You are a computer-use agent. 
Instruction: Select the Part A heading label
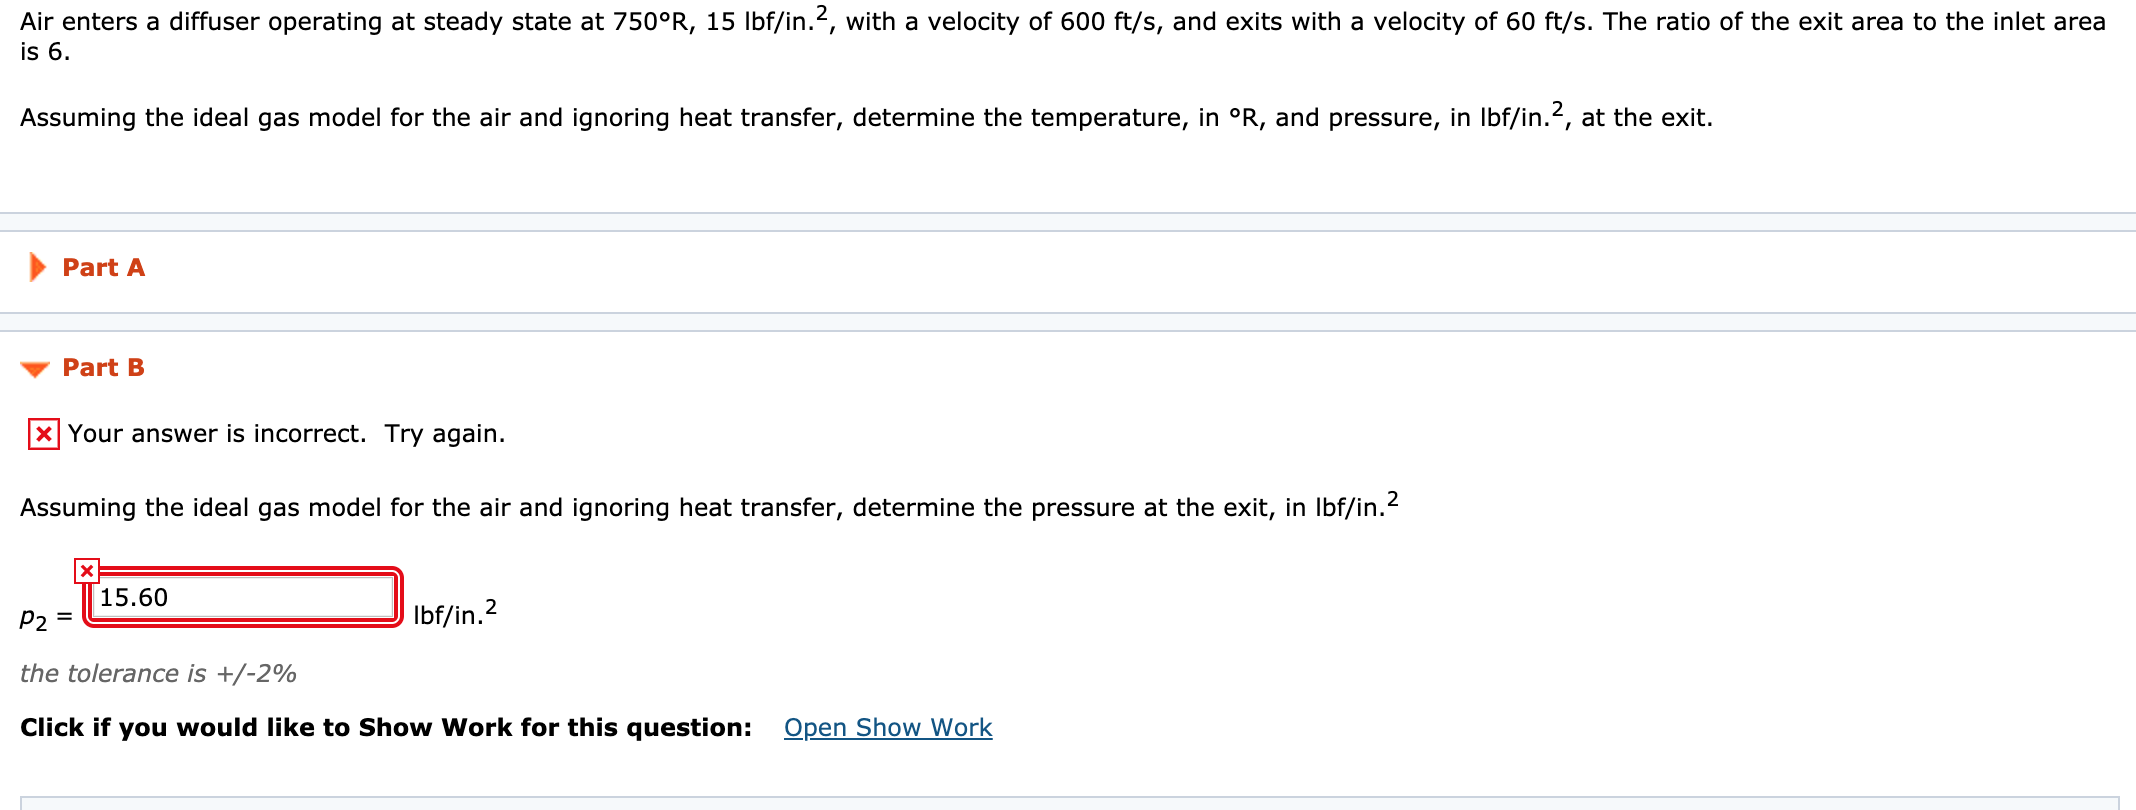pos(103,267)
